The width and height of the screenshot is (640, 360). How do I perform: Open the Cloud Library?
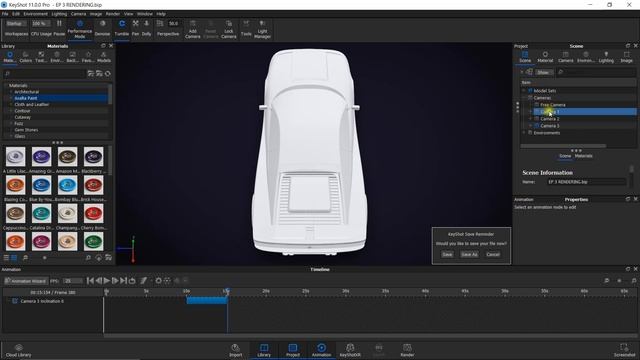(18, 350)
